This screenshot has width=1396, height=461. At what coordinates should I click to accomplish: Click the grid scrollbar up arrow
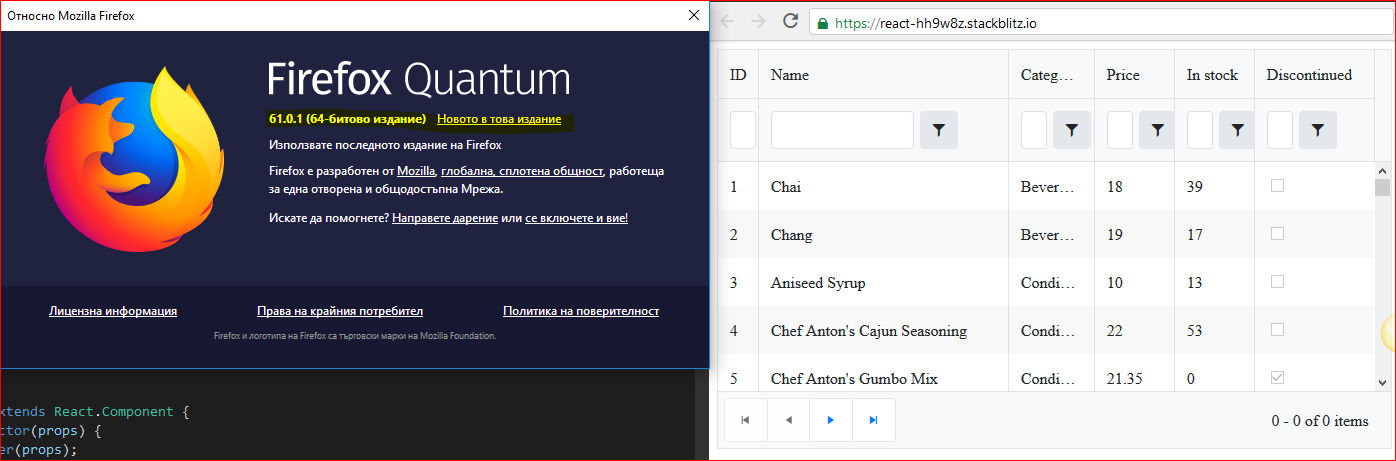1382,170
